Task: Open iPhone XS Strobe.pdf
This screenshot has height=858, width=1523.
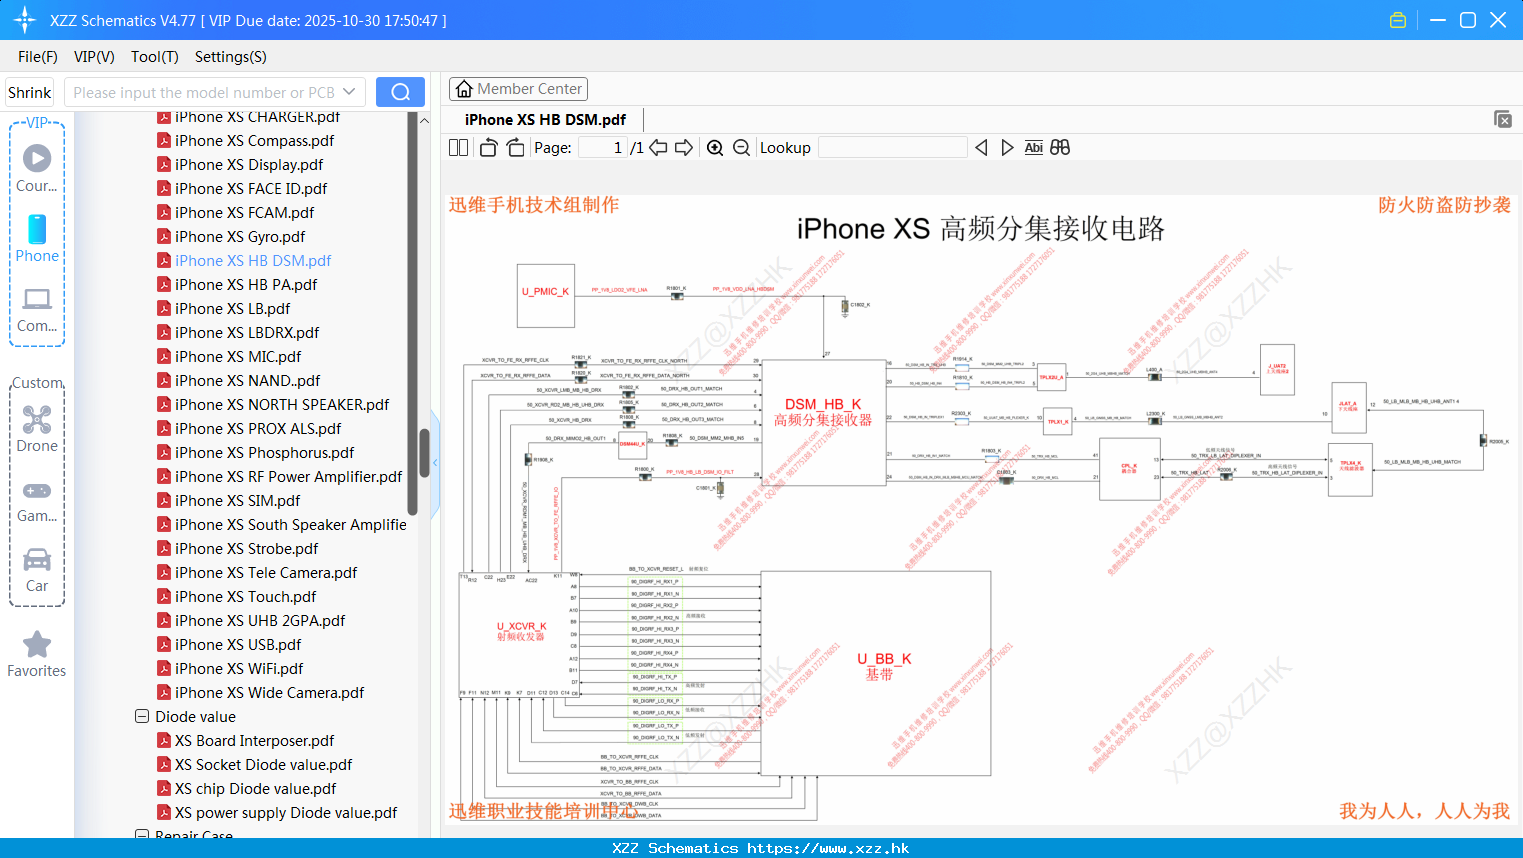Action: pos(246,549)
